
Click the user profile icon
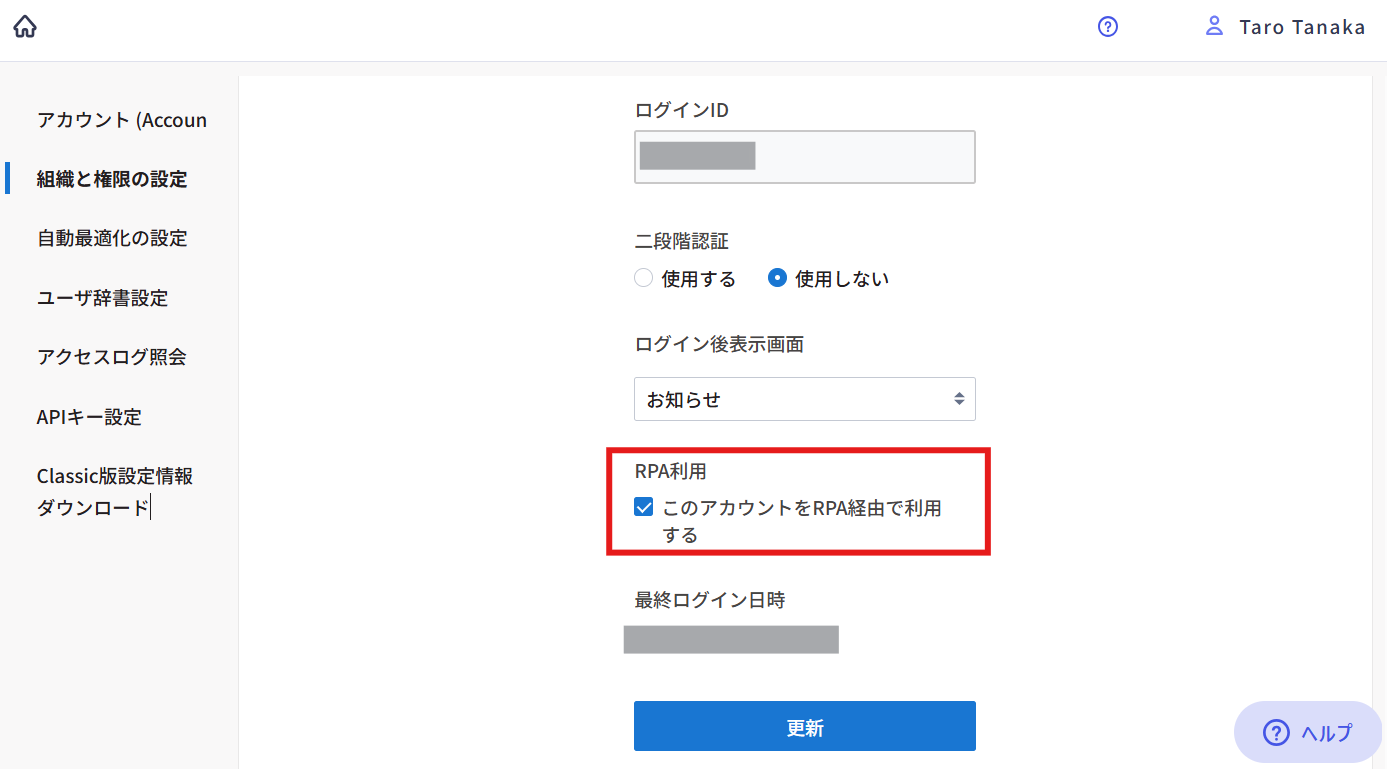pyautogui.click(x=1214, y=26)
